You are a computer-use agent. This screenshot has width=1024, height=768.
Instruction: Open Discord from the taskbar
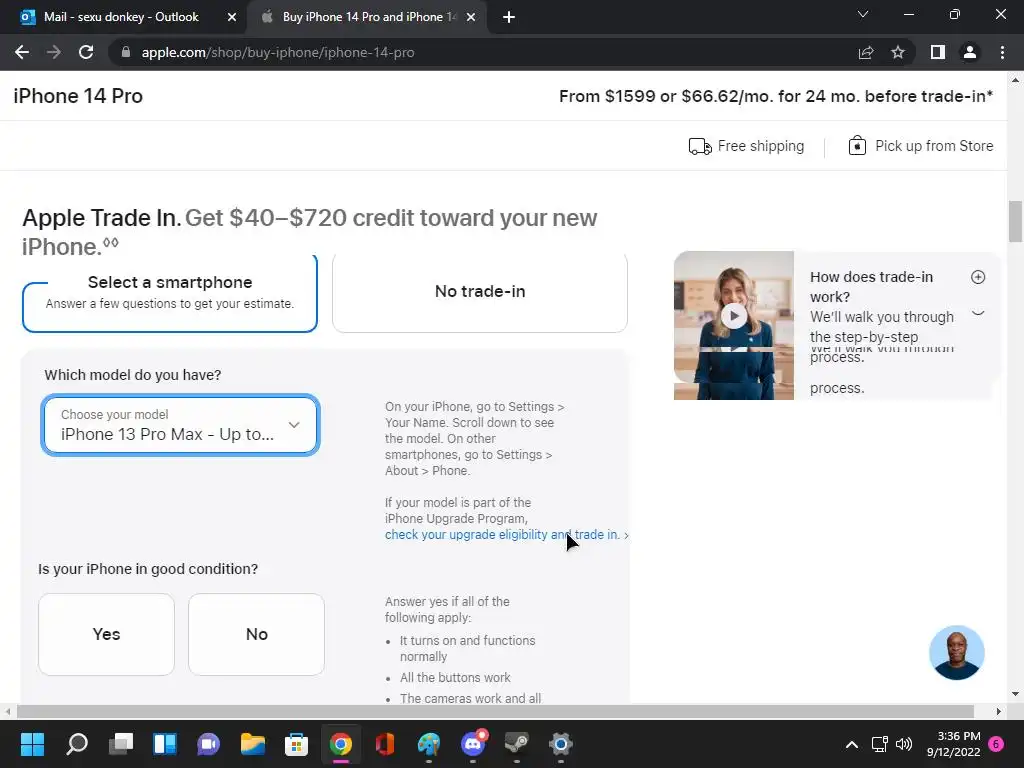pos(473,744)
